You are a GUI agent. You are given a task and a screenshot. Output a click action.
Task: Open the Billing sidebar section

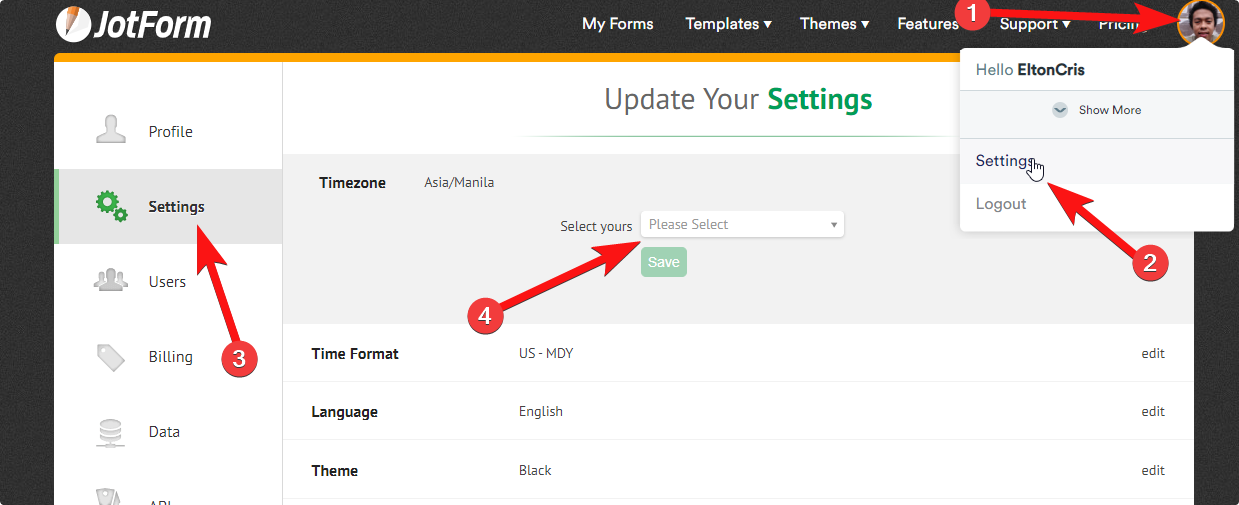click(168, 356)
